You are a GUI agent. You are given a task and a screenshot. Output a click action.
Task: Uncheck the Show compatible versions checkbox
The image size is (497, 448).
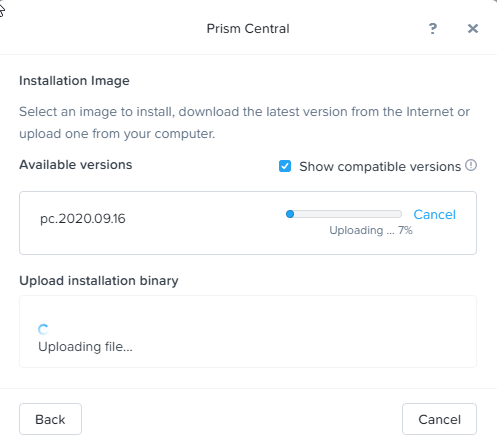(x=285, y=166)
